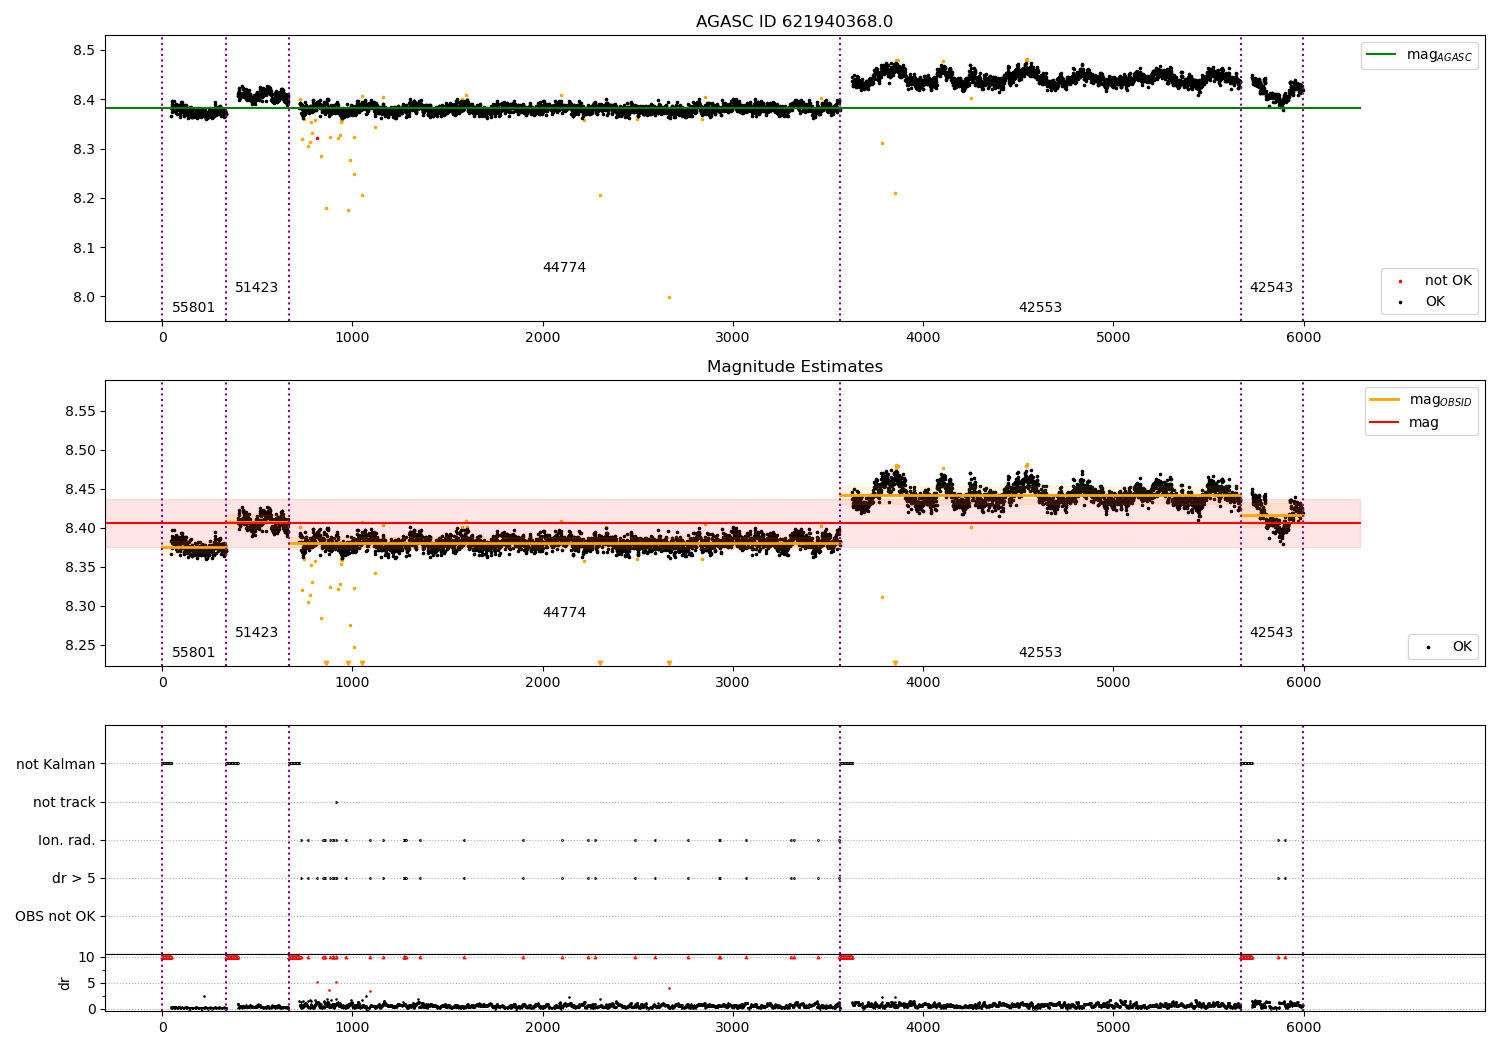The image size is (1500, 1050).
Task: Click the 'OBS not OK' row label
Action: pyautogui.click(x=55, y=916)
